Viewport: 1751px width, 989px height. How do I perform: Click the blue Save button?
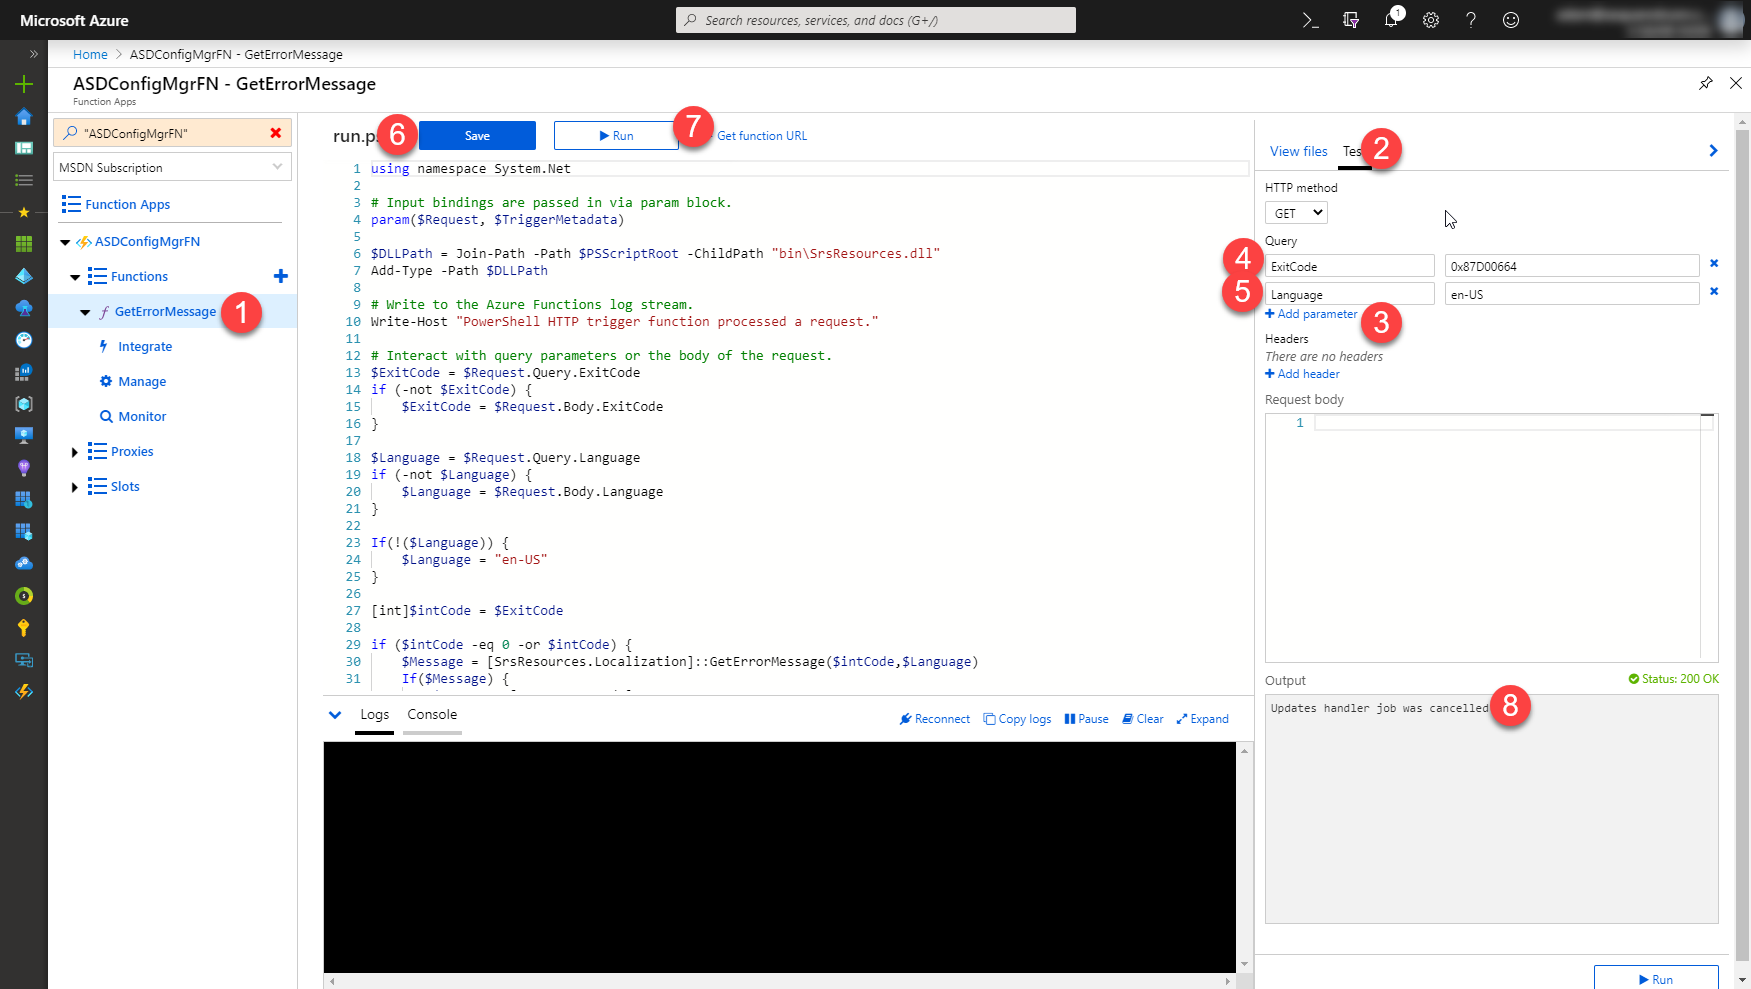click(477, 135)
